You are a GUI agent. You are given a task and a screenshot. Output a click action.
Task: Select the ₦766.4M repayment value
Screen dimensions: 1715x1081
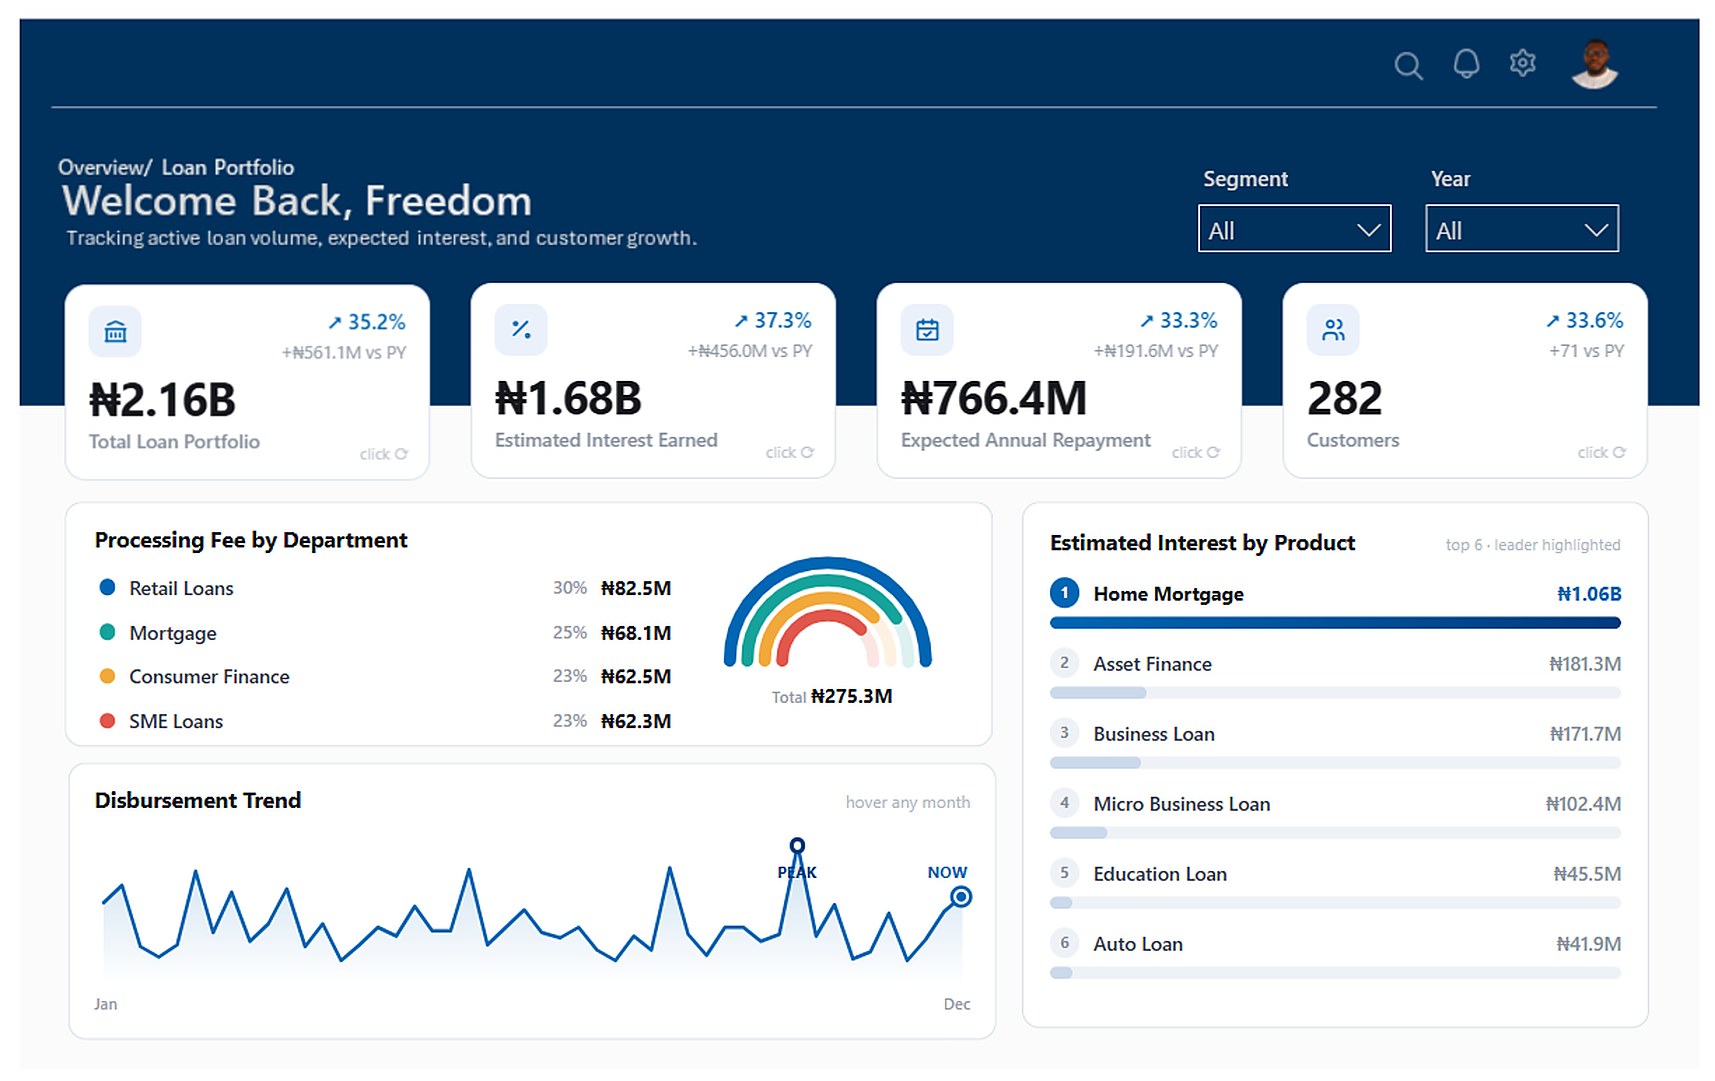[x=994, y=399]
